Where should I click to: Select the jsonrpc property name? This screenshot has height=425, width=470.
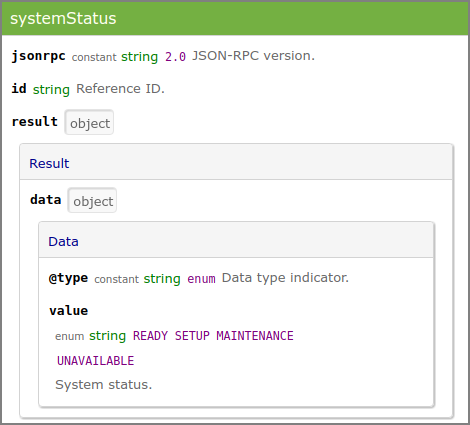(39, 55)
